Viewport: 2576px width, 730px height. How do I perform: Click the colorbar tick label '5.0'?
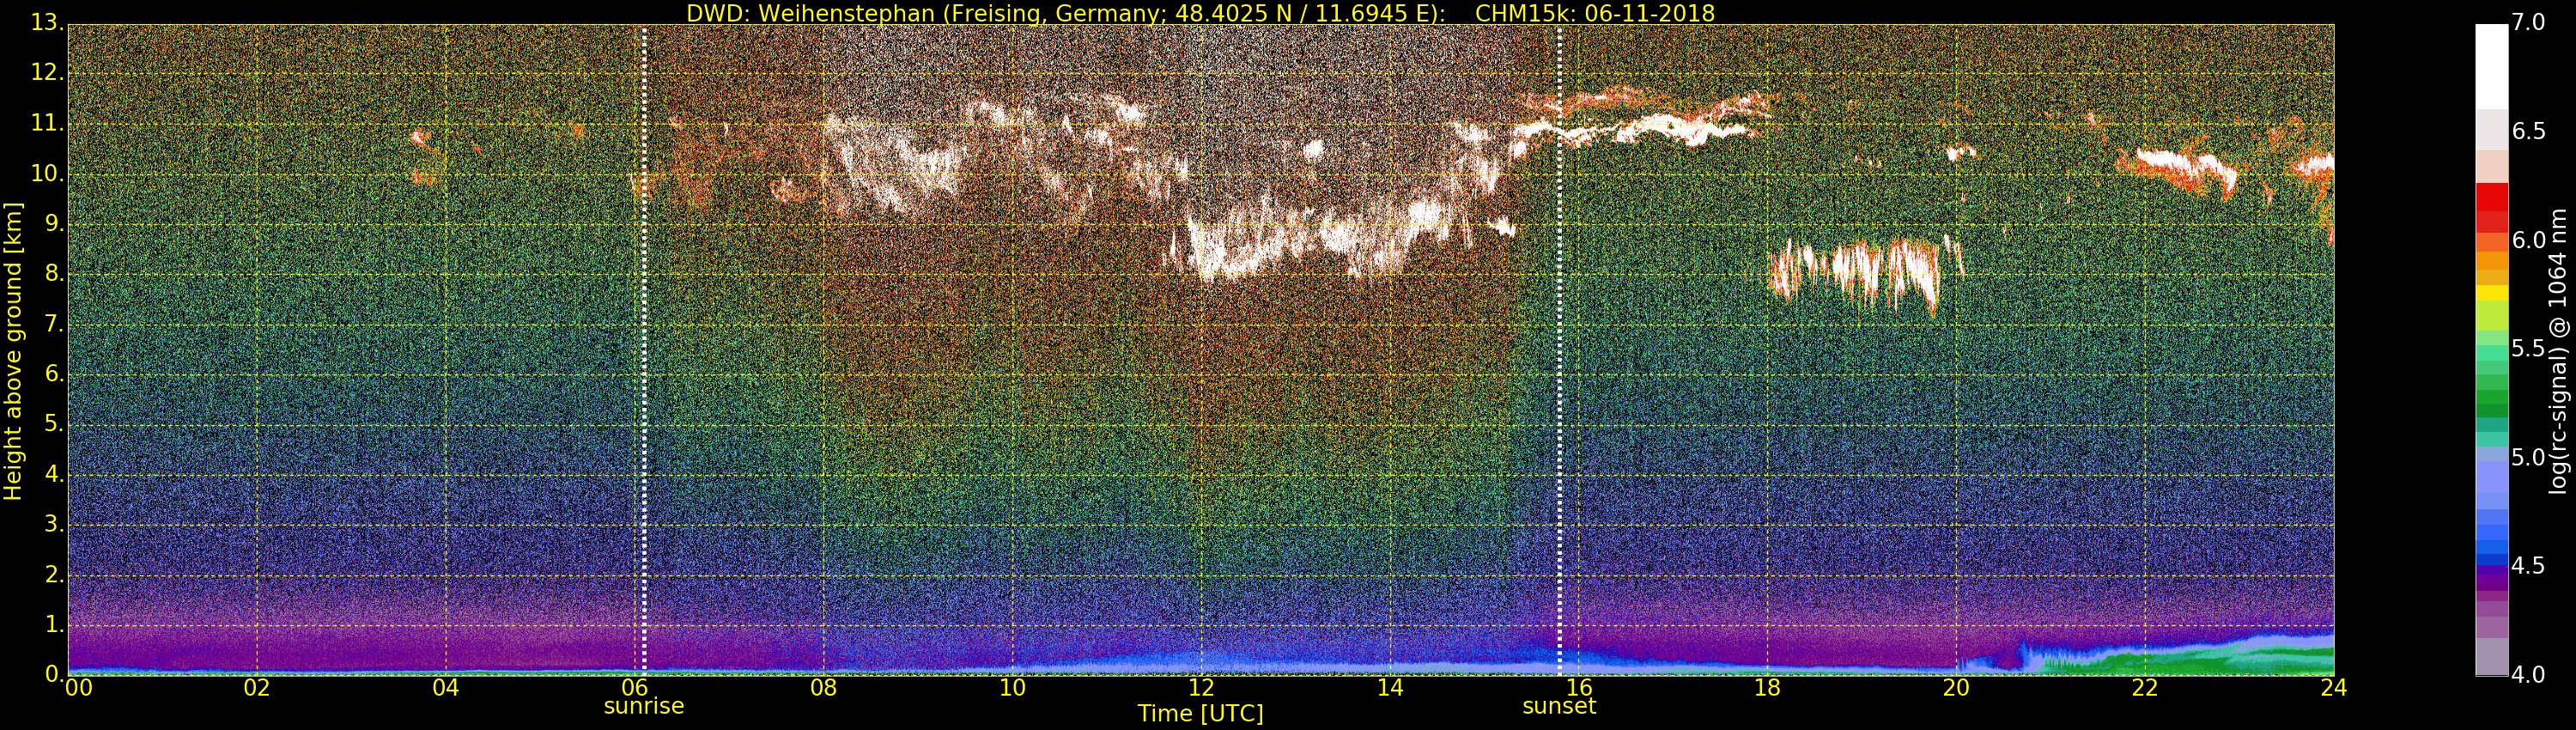point(2528,457)
